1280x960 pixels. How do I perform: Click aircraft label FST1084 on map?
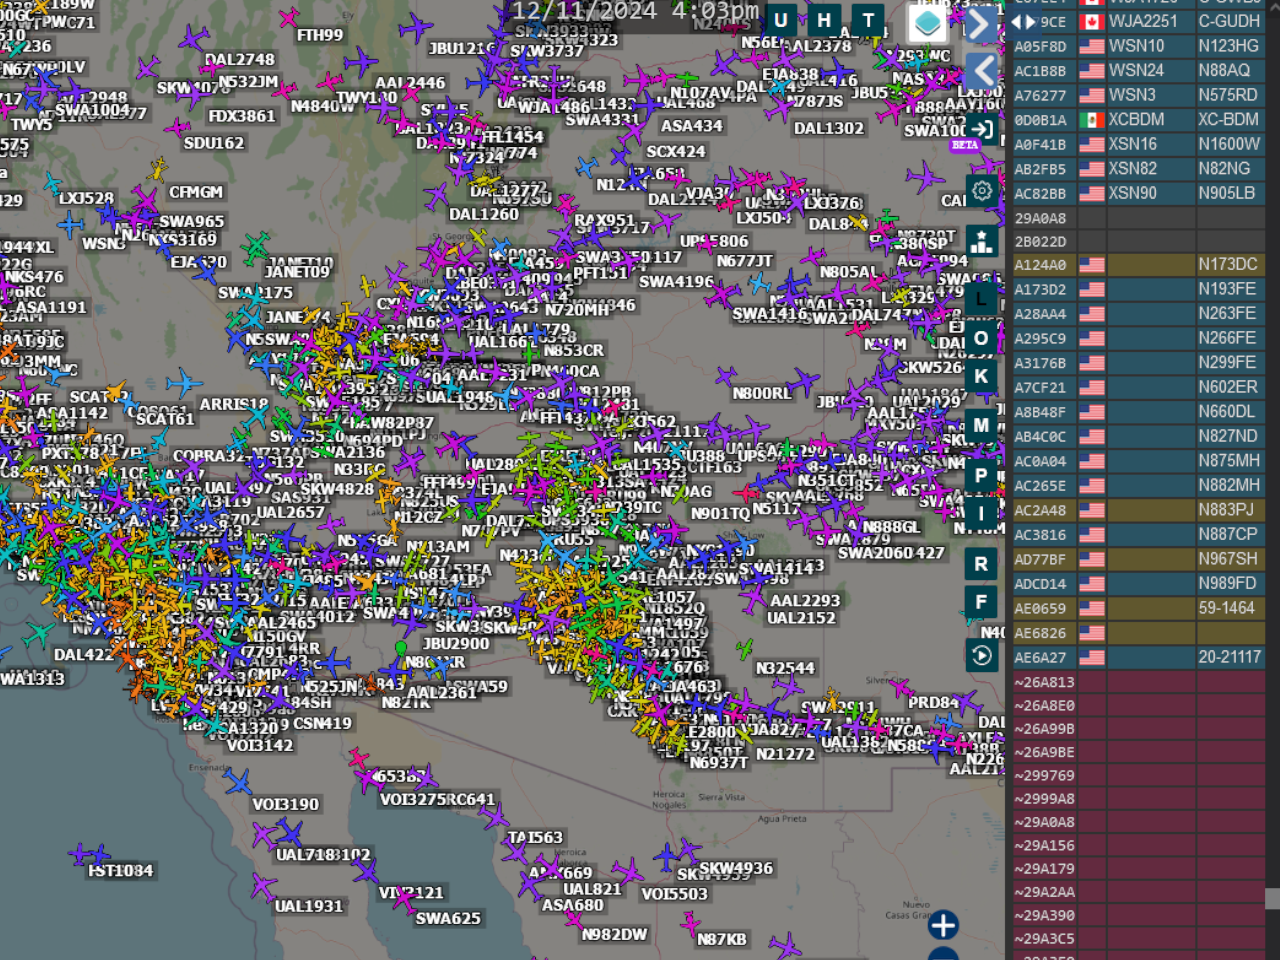(x=121, y=871)
